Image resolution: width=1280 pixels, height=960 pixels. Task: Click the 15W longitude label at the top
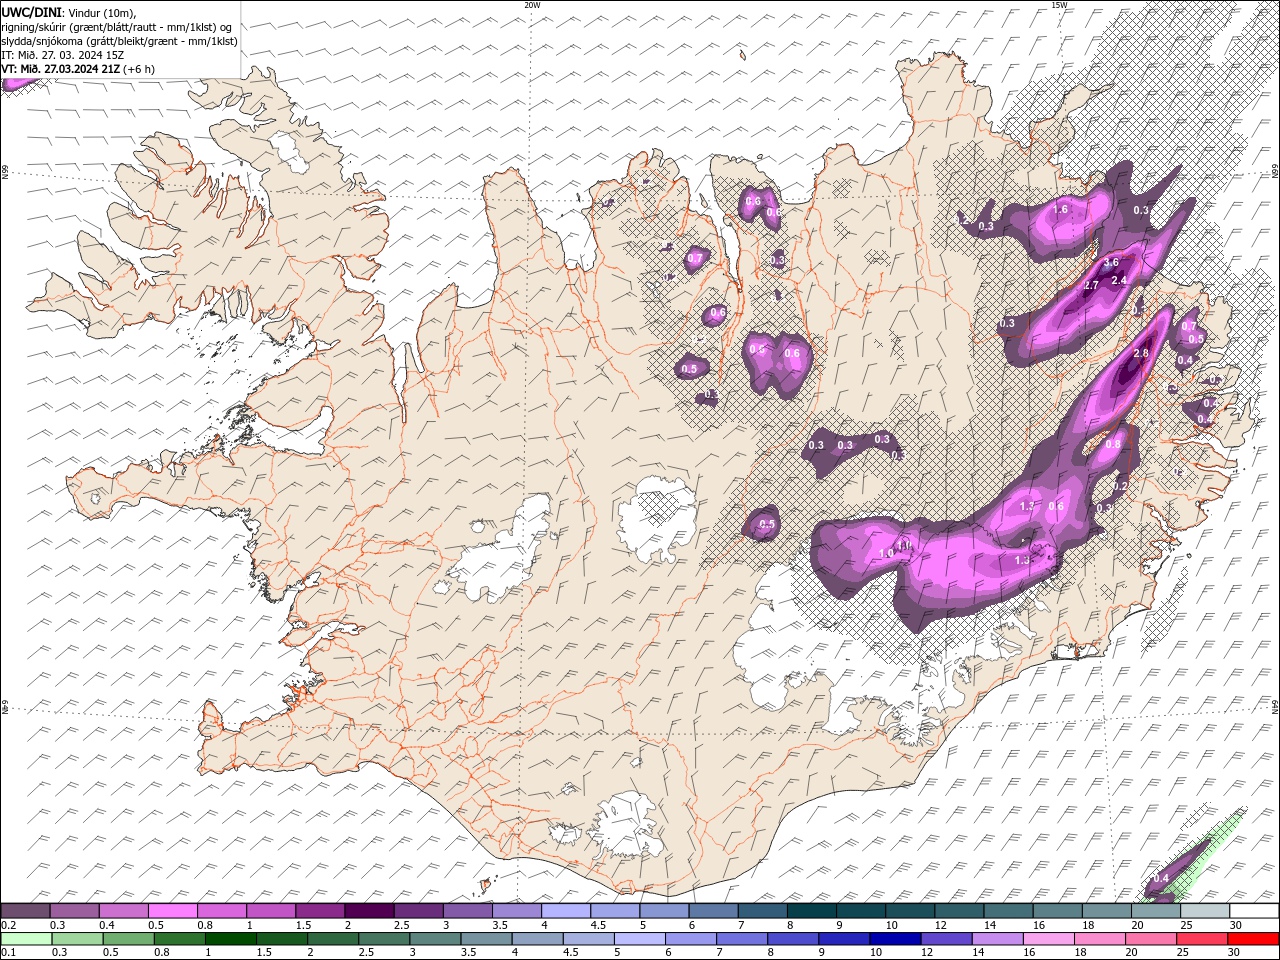pyautogui.click(x=1059, y=5)
